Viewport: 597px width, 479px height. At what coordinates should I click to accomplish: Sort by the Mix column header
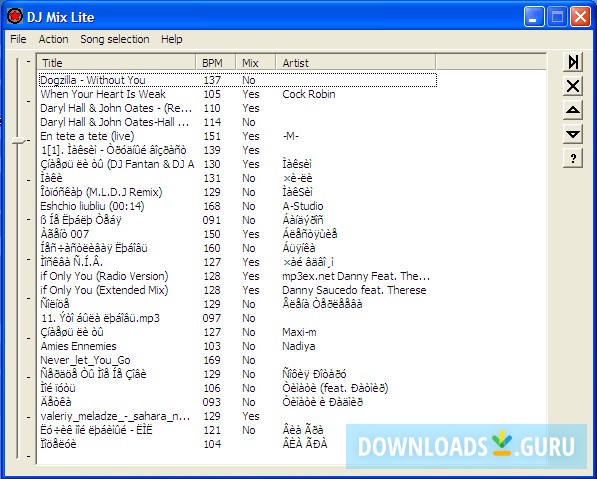[255, 63]
